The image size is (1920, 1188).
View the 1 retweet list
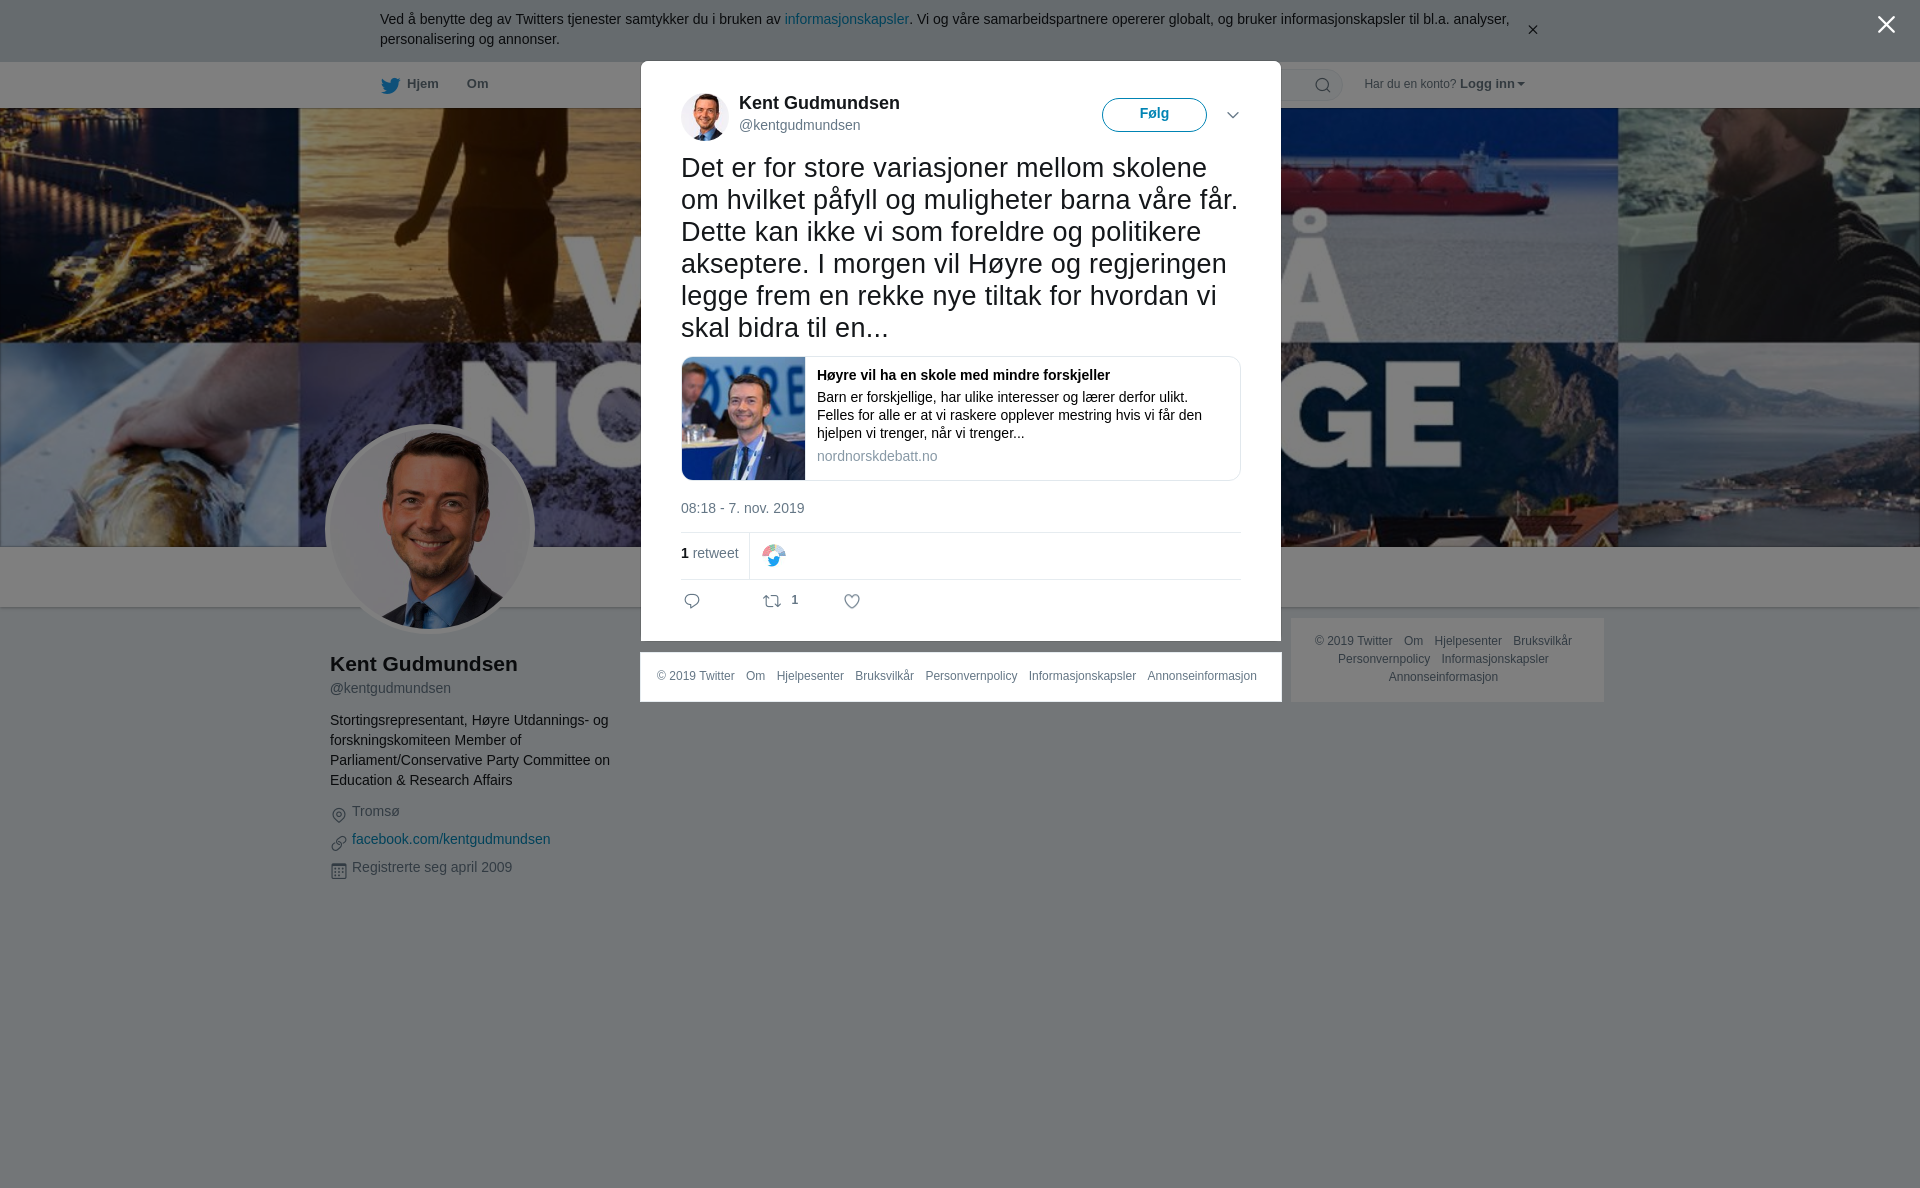[709, 553]
